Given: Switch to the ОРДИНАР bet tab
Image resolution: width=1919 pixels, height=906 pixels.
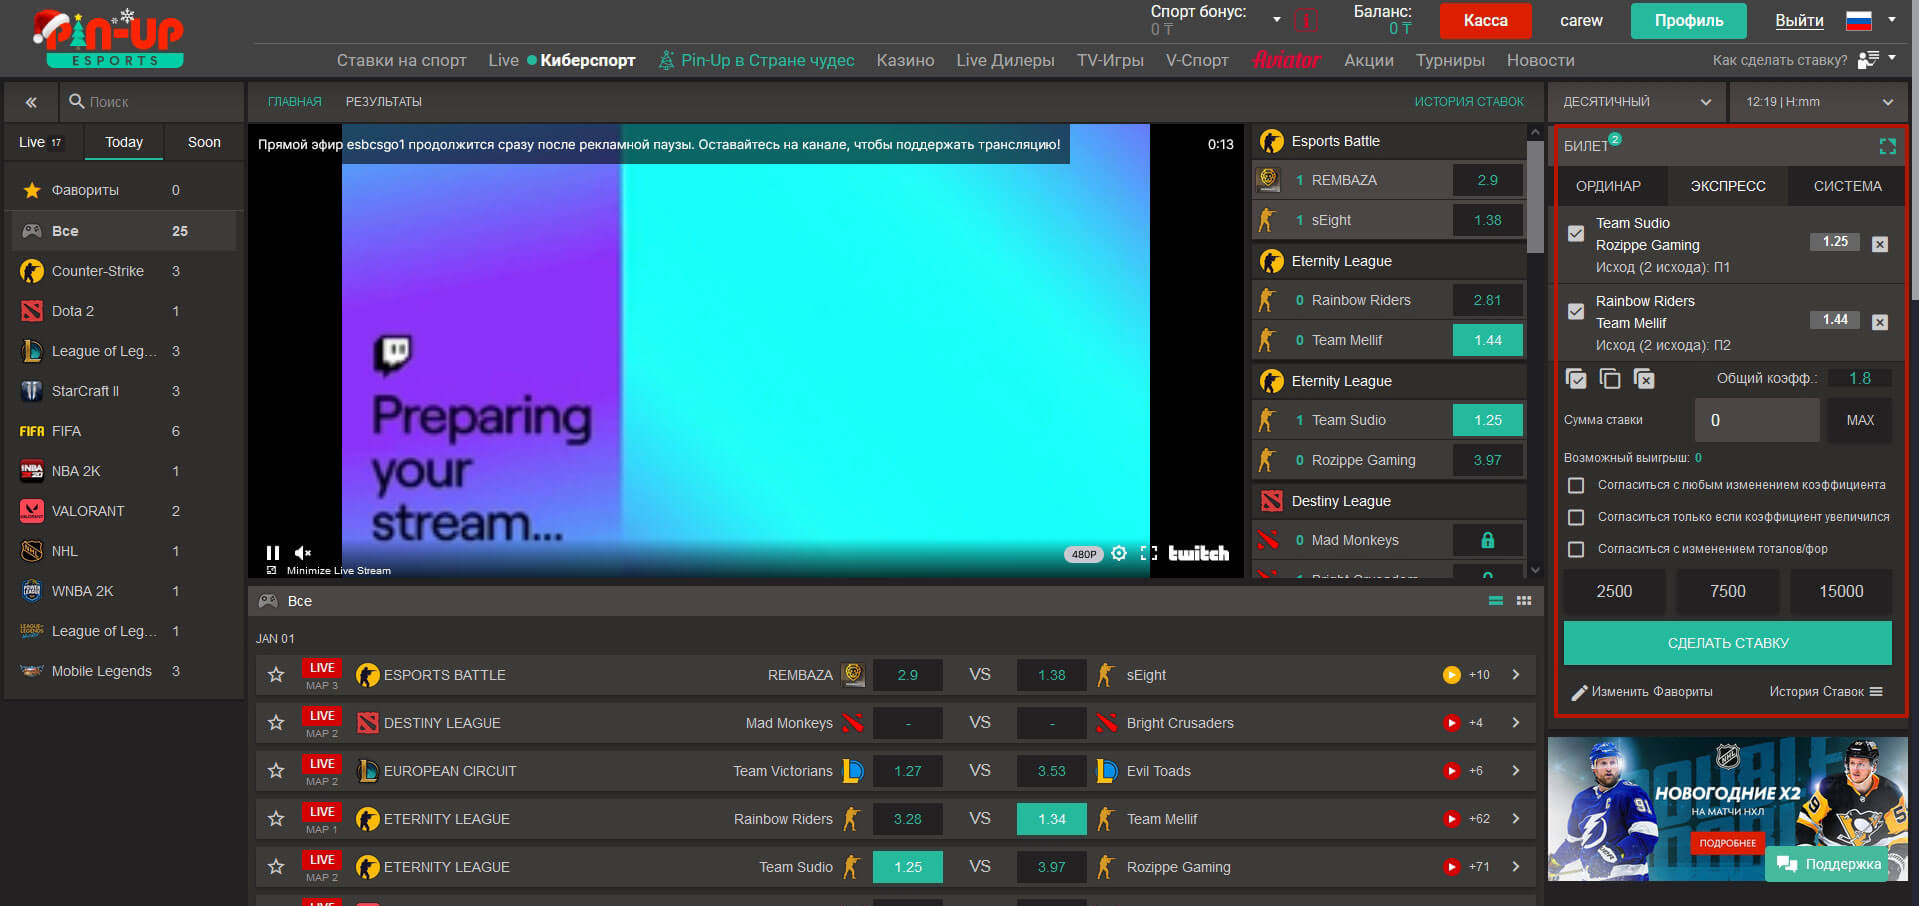Looking at the screenshot, I should pyautogui.click(x=1608, y=186).
